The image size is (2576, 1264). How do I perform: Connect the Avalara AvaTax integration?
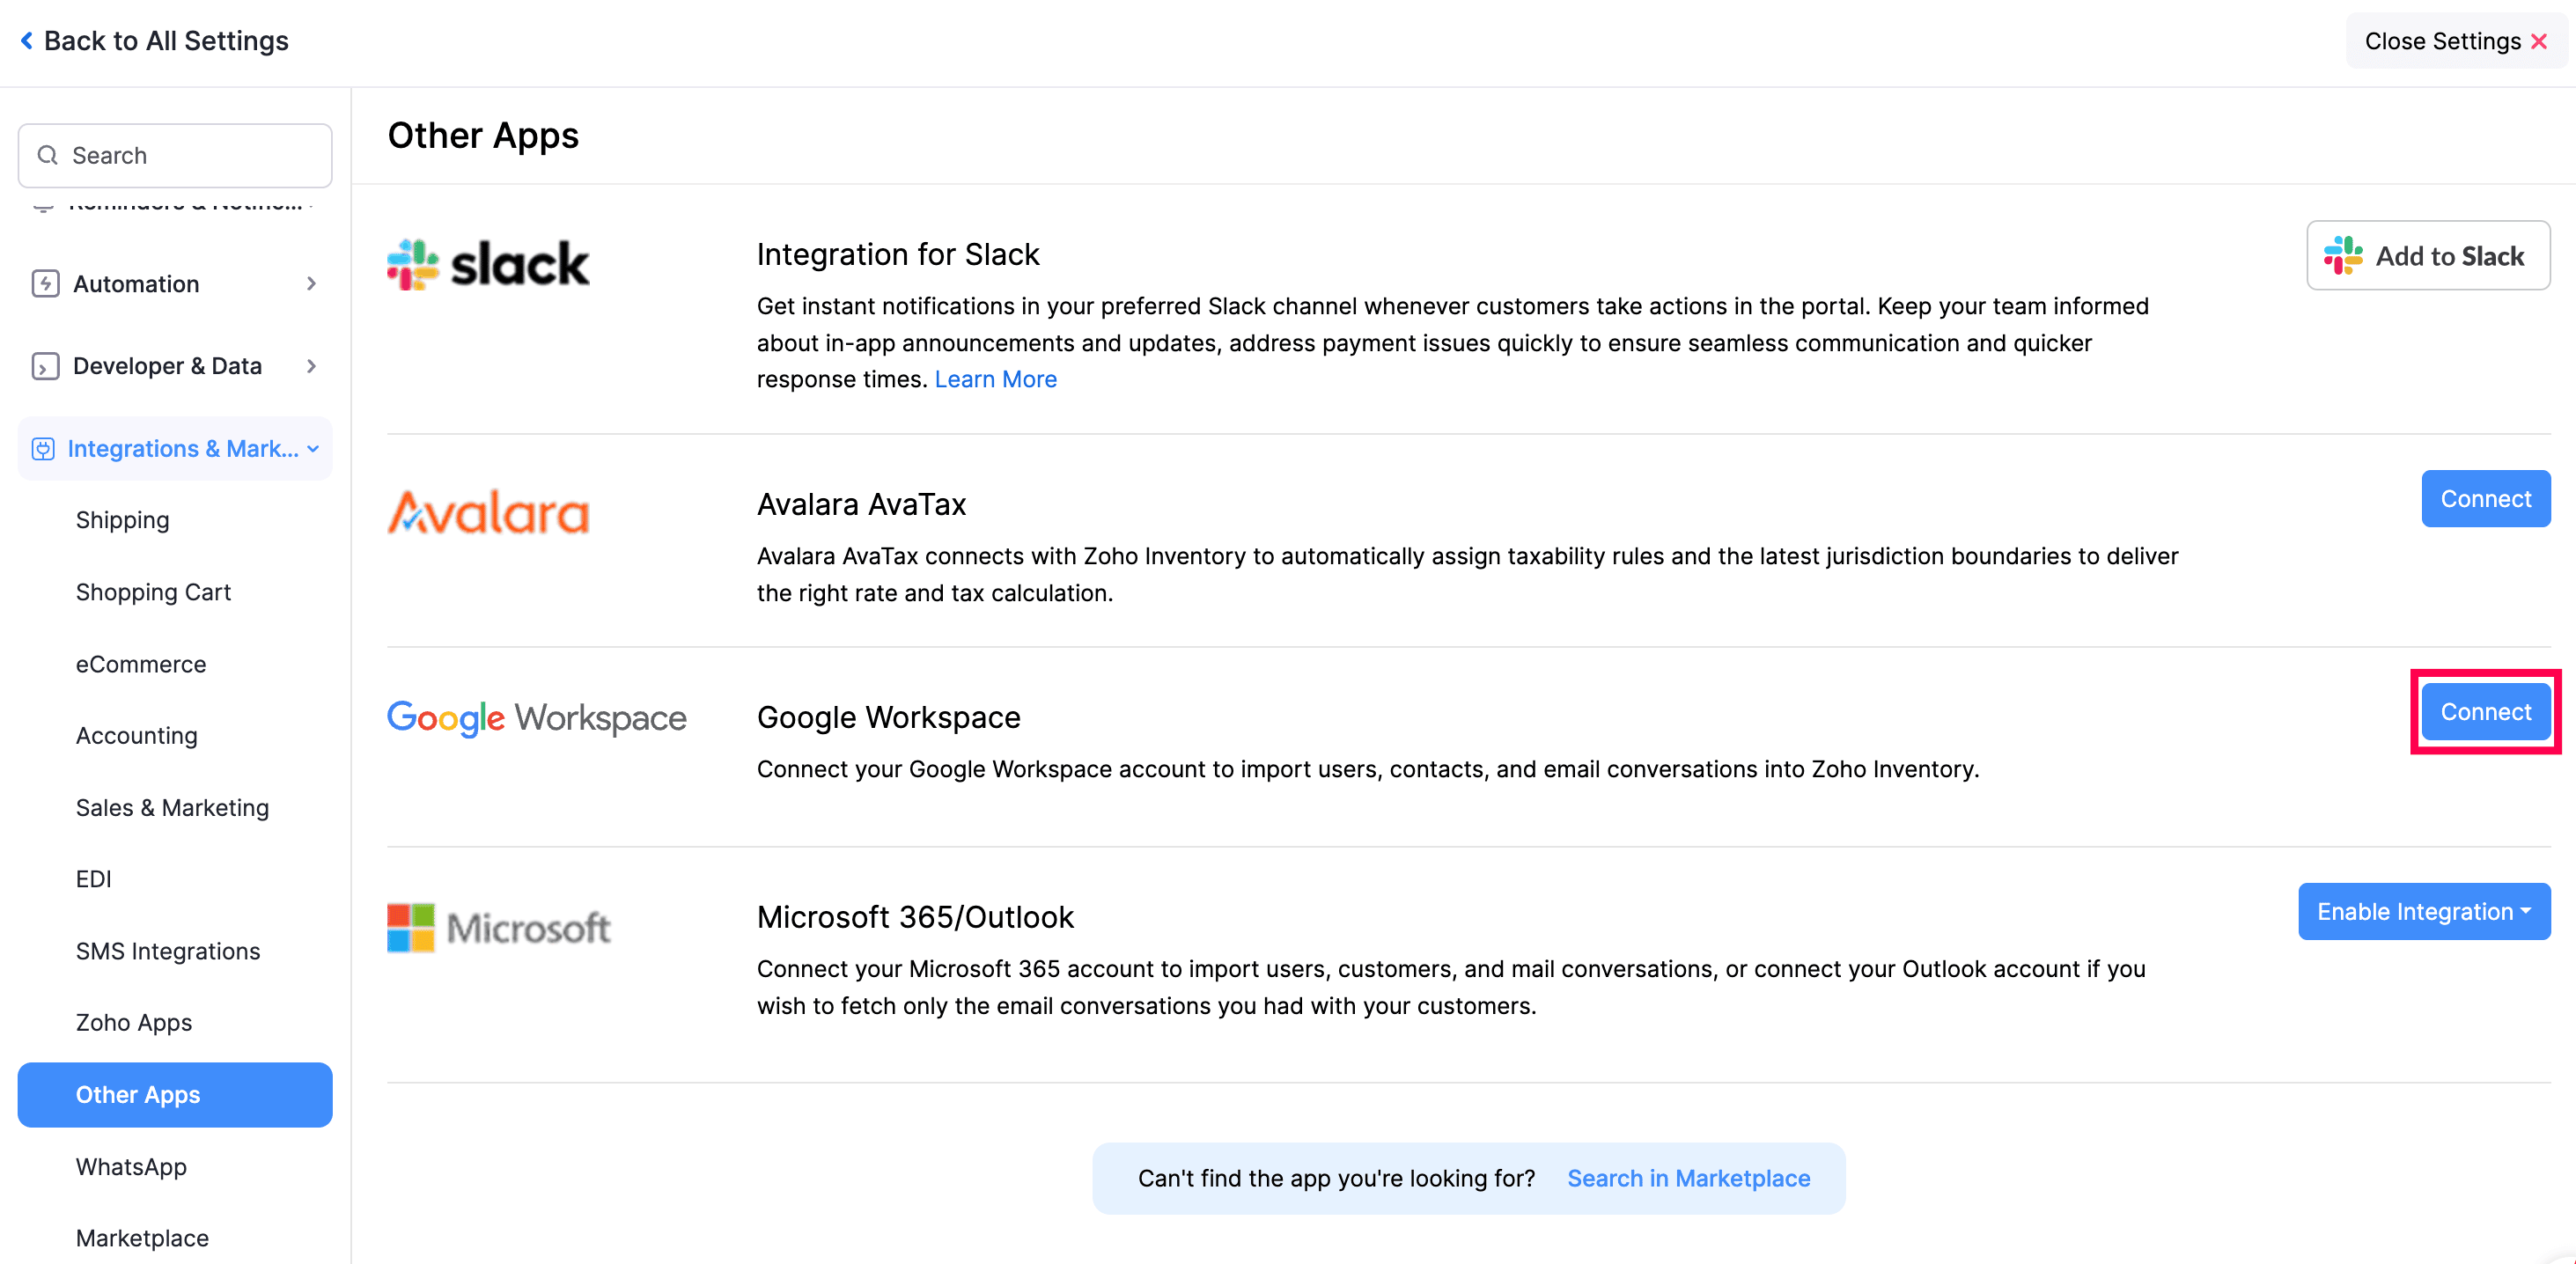pyautogui.click(x=2486, y=498)
